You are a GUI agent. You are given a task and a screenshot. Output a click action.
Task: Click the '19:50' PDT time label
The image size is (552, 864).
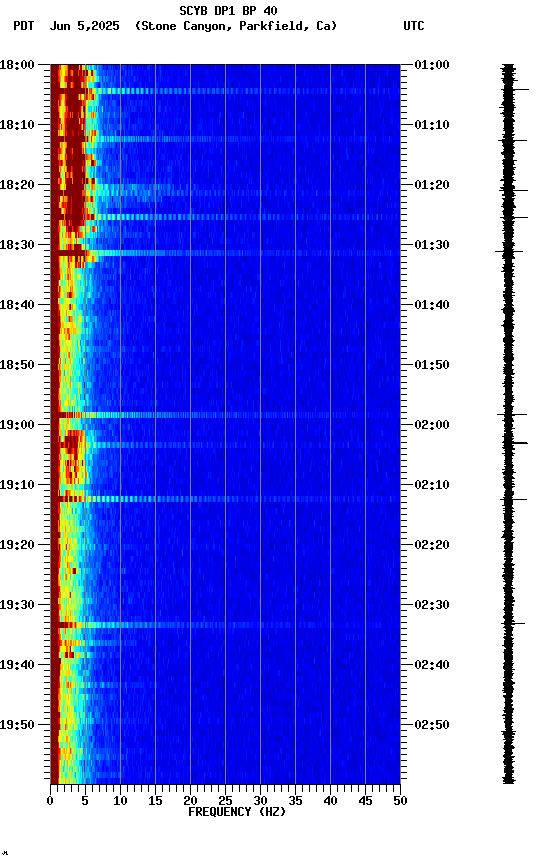(17, 725)
